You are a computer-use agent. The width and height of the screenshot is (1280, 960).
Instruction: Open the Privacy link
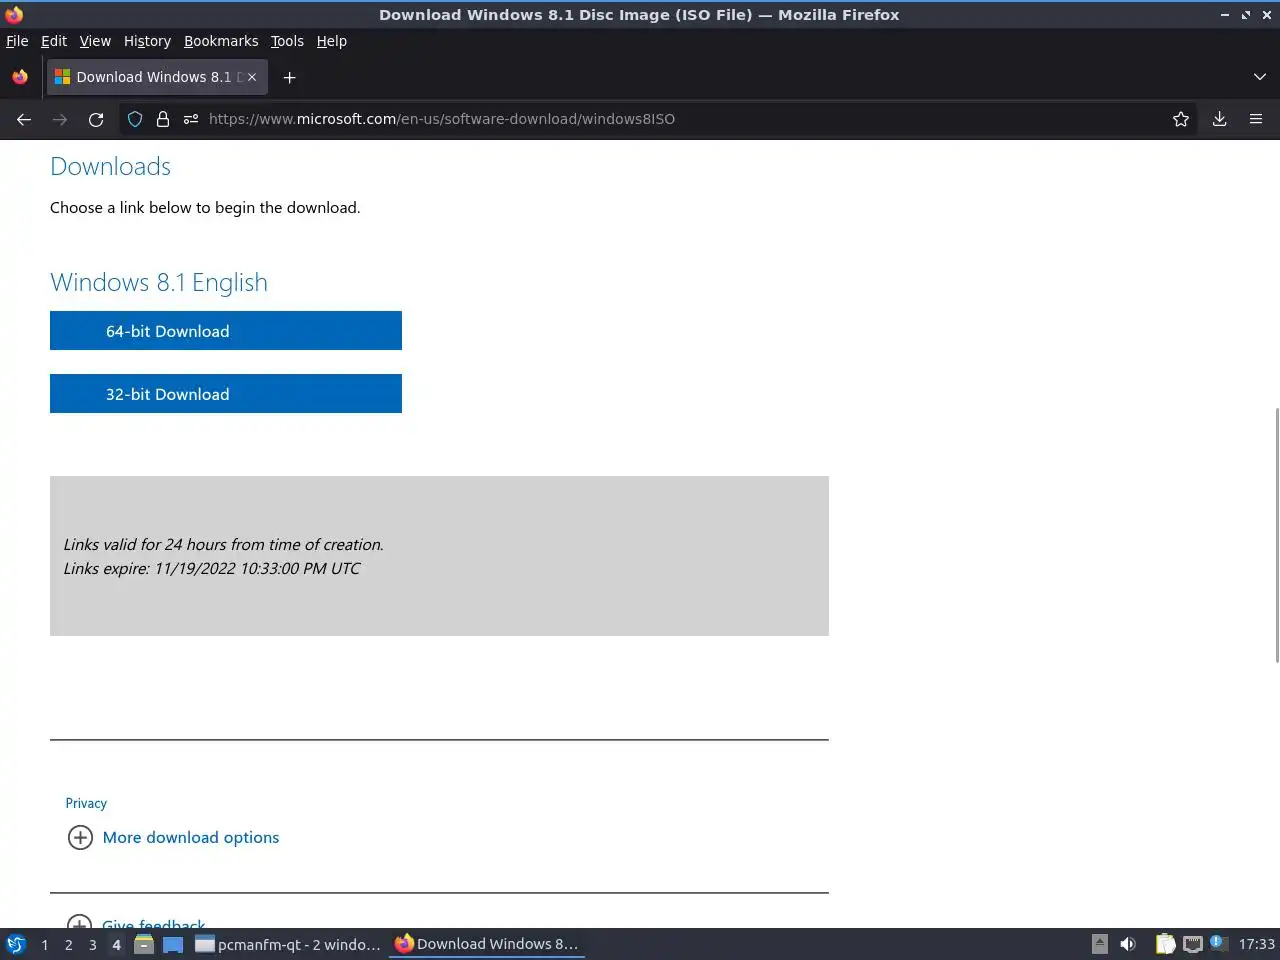86,803
